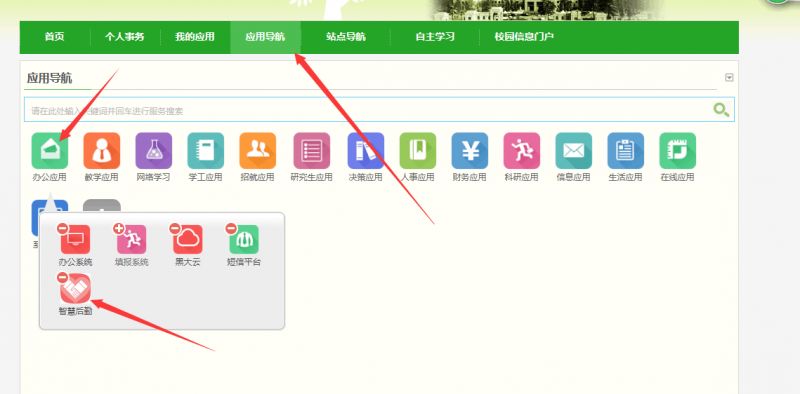Open the 站点导航 tab
Viewport: 800px width, 394px height.
click(346, 37)
